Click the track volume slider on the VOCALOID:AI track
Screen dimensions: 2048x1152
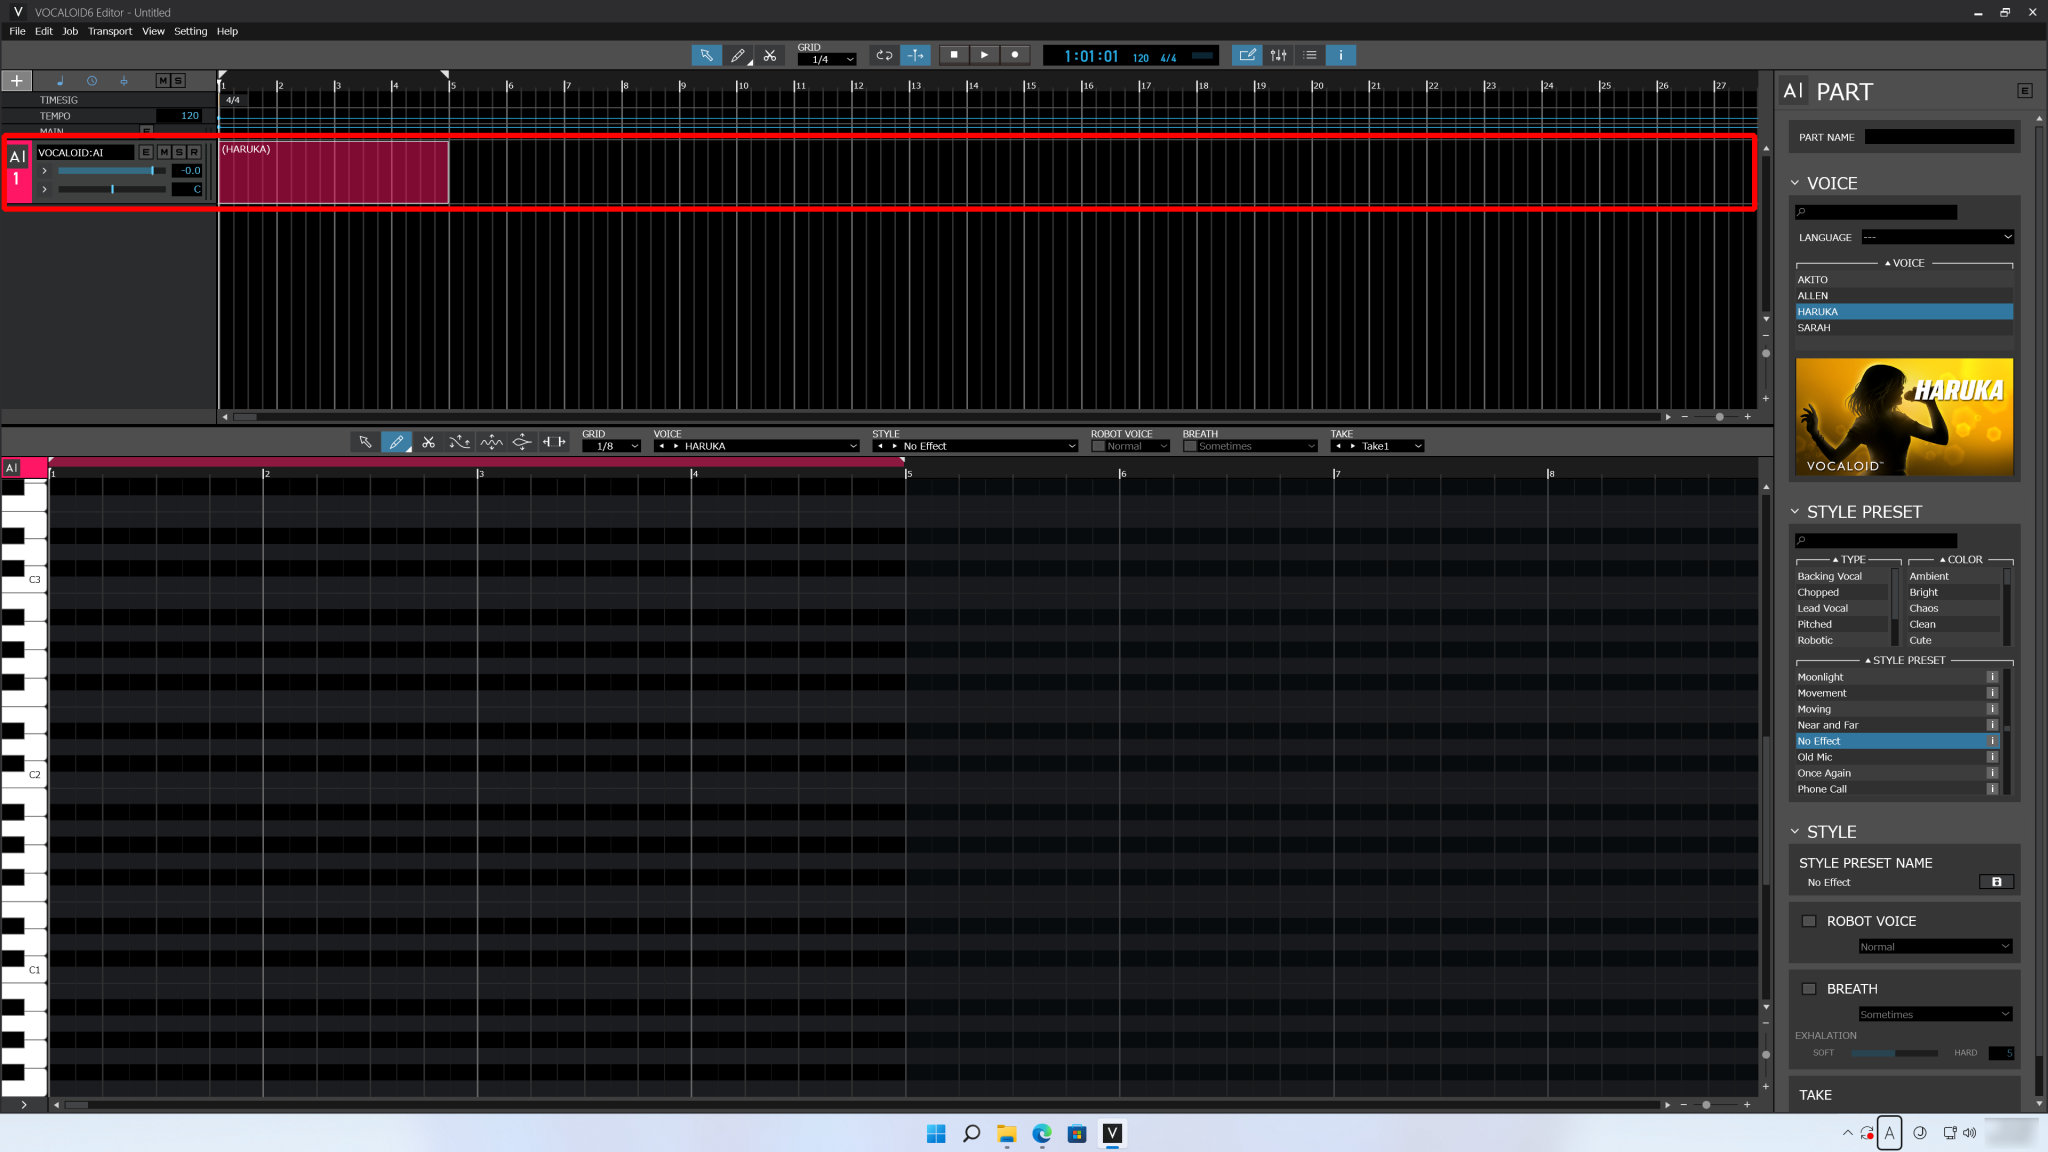110,170
